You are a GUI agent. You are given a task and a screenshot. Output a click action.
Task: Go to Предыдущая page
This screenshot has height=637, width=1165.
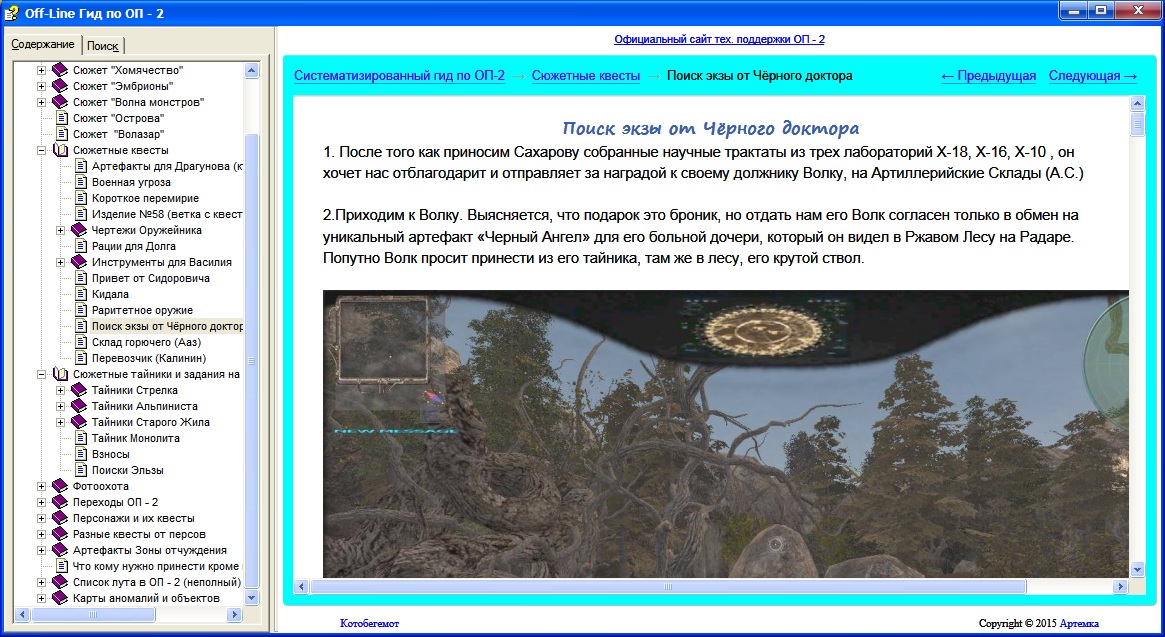[x=988, y=75]
